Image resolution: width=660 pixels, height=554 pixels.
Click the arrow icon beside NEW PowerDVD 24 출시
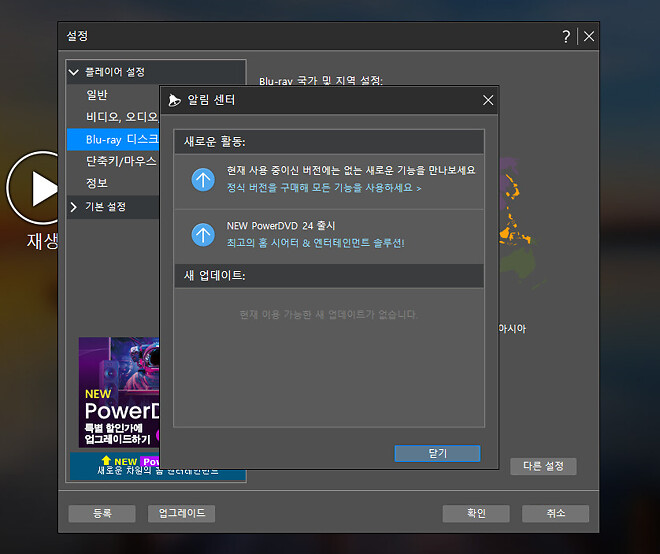(203, 234)
